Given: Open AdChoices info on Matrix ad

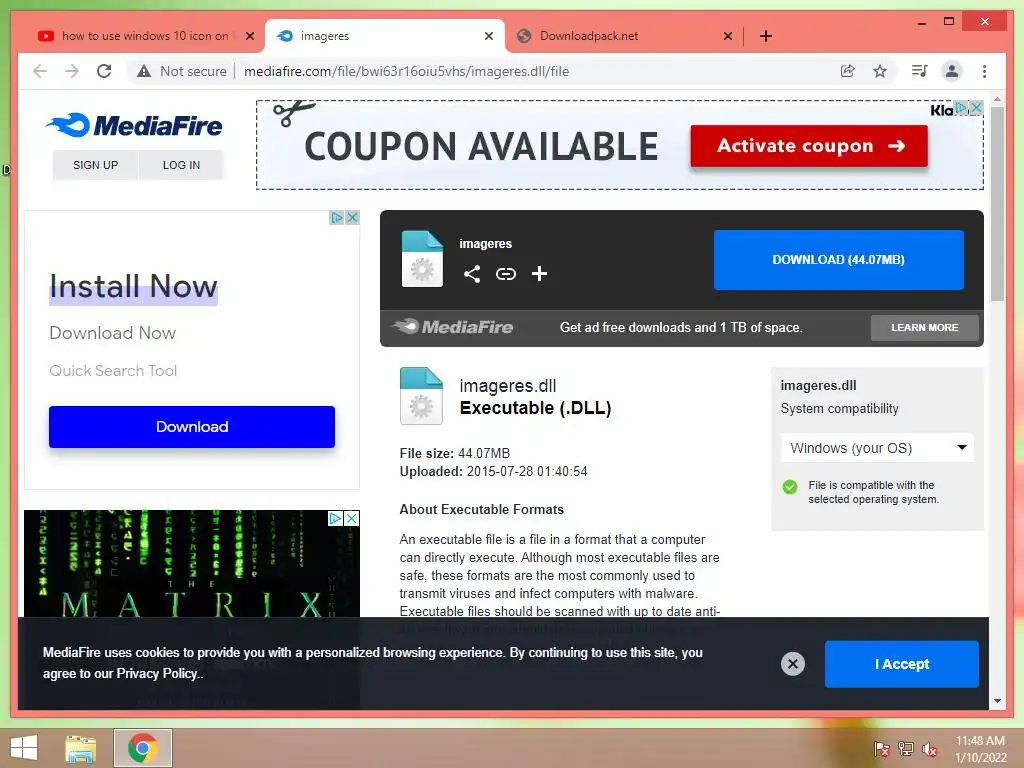Looking at the screenshot, I should click(336, 518).
